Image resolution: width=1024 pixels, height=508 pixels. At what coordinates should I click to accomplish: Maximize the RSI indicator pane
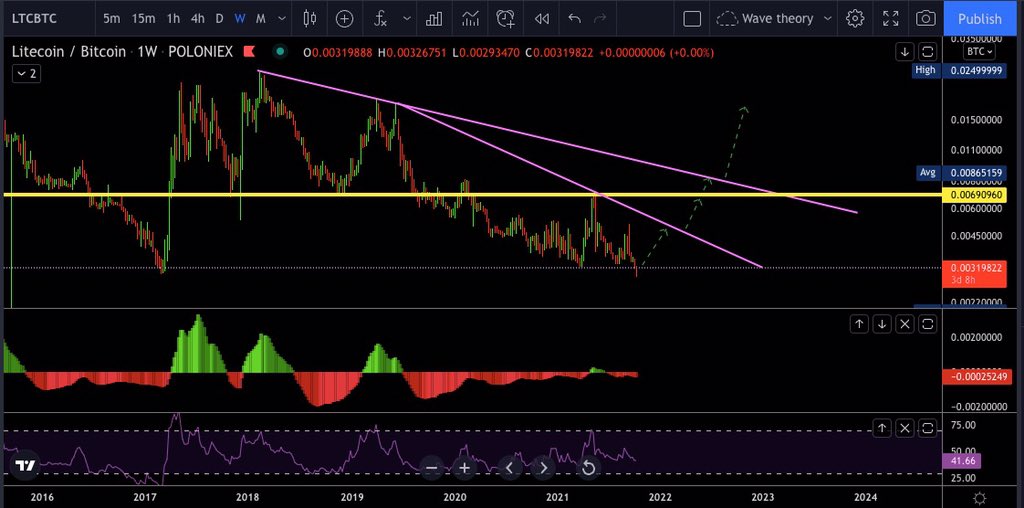[927, 428]
